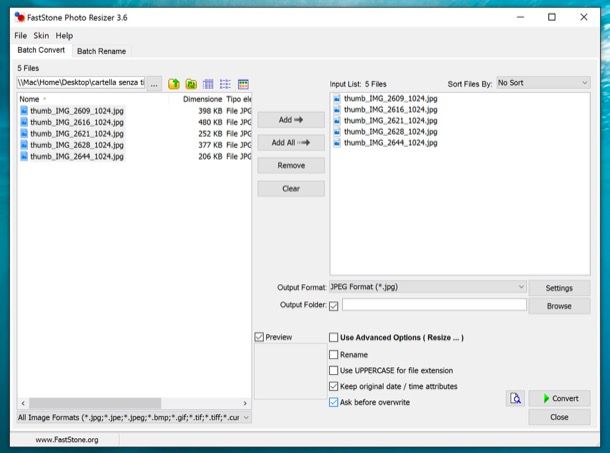Toggle the Preview checkbox
Viewport: 610px width, 453px height.
[x=259, y=337]
